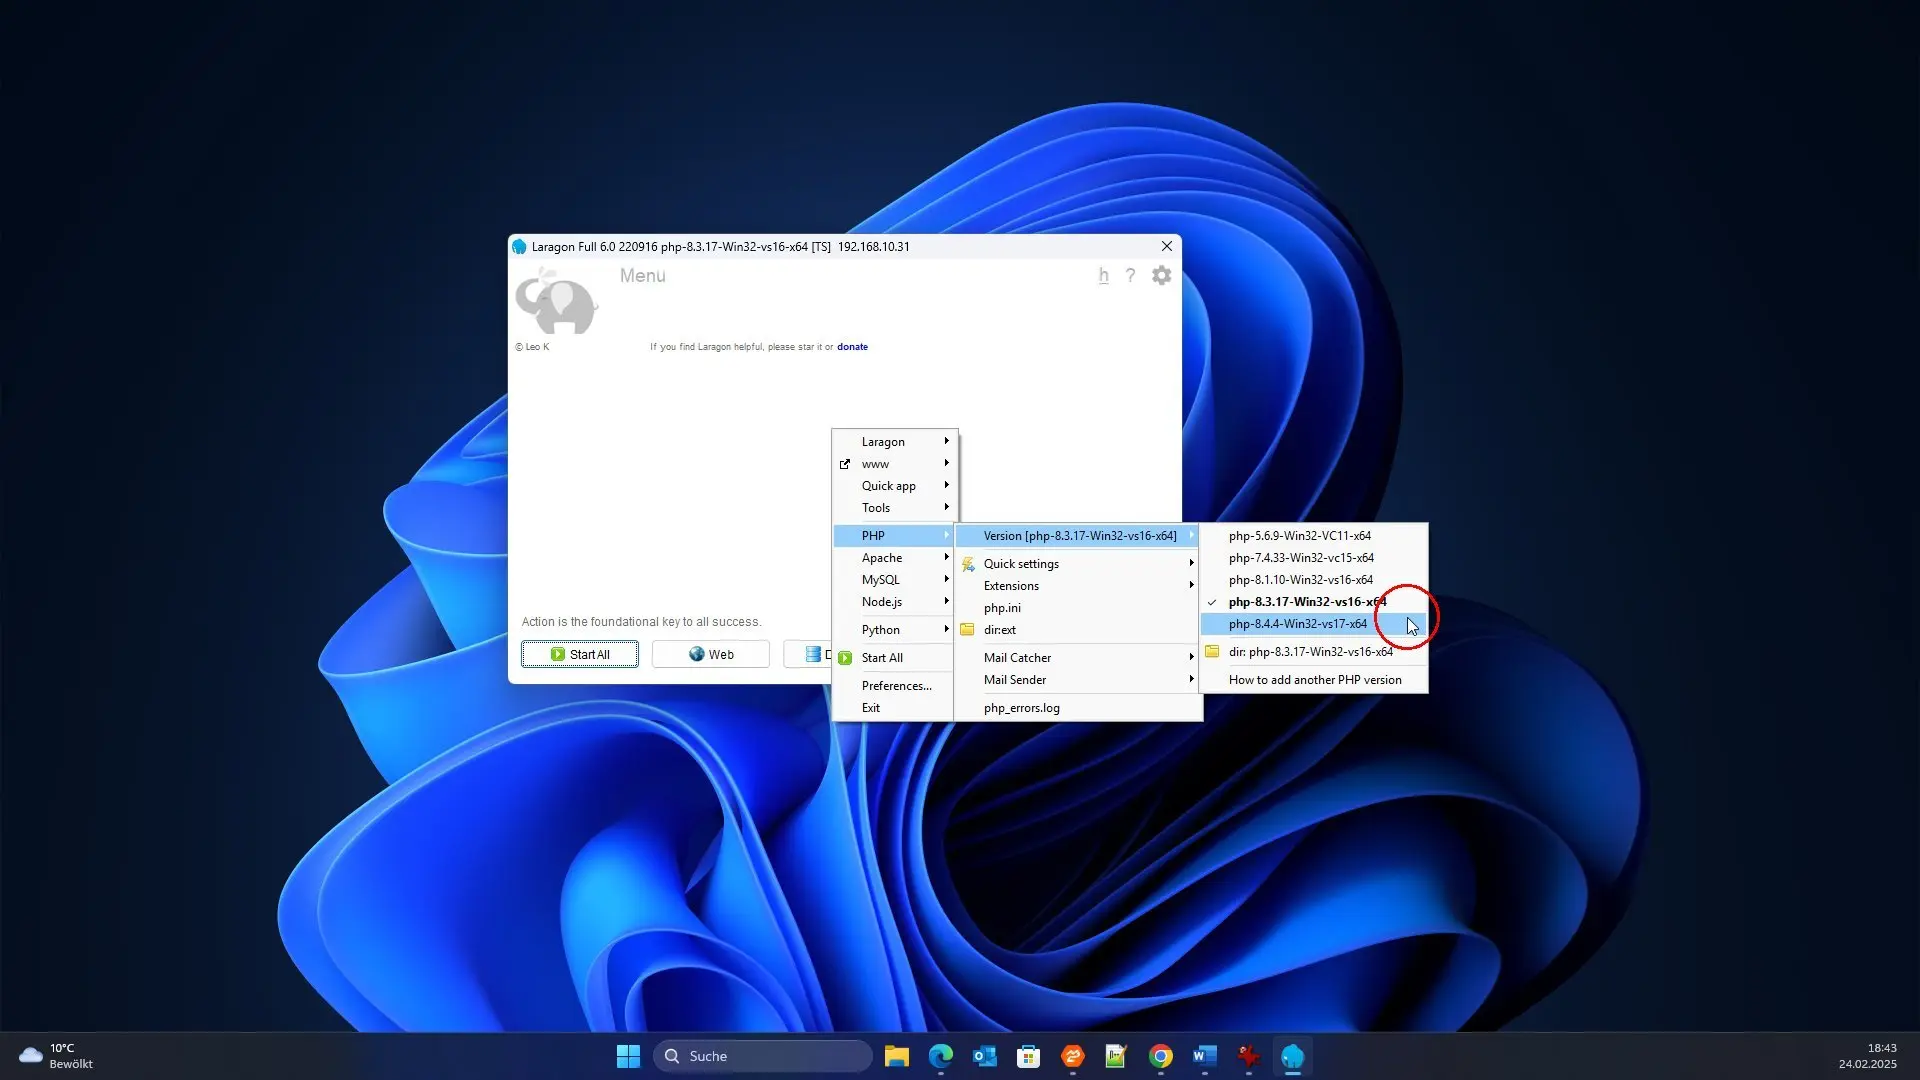Click Preferences... in context menu
Screen dimensions: 1920x1080
pos(894,686)
